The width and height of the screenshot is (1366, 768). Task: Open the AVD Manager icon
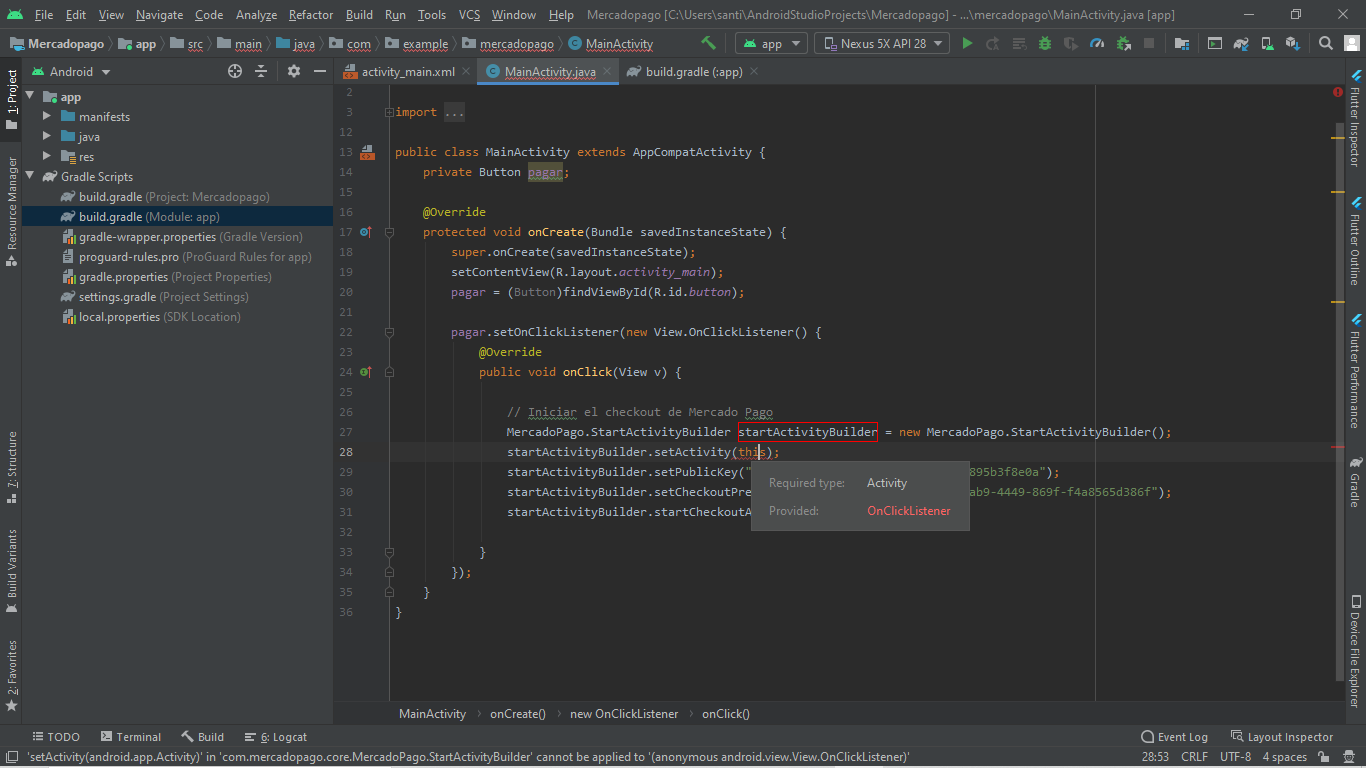(1266, 43)
